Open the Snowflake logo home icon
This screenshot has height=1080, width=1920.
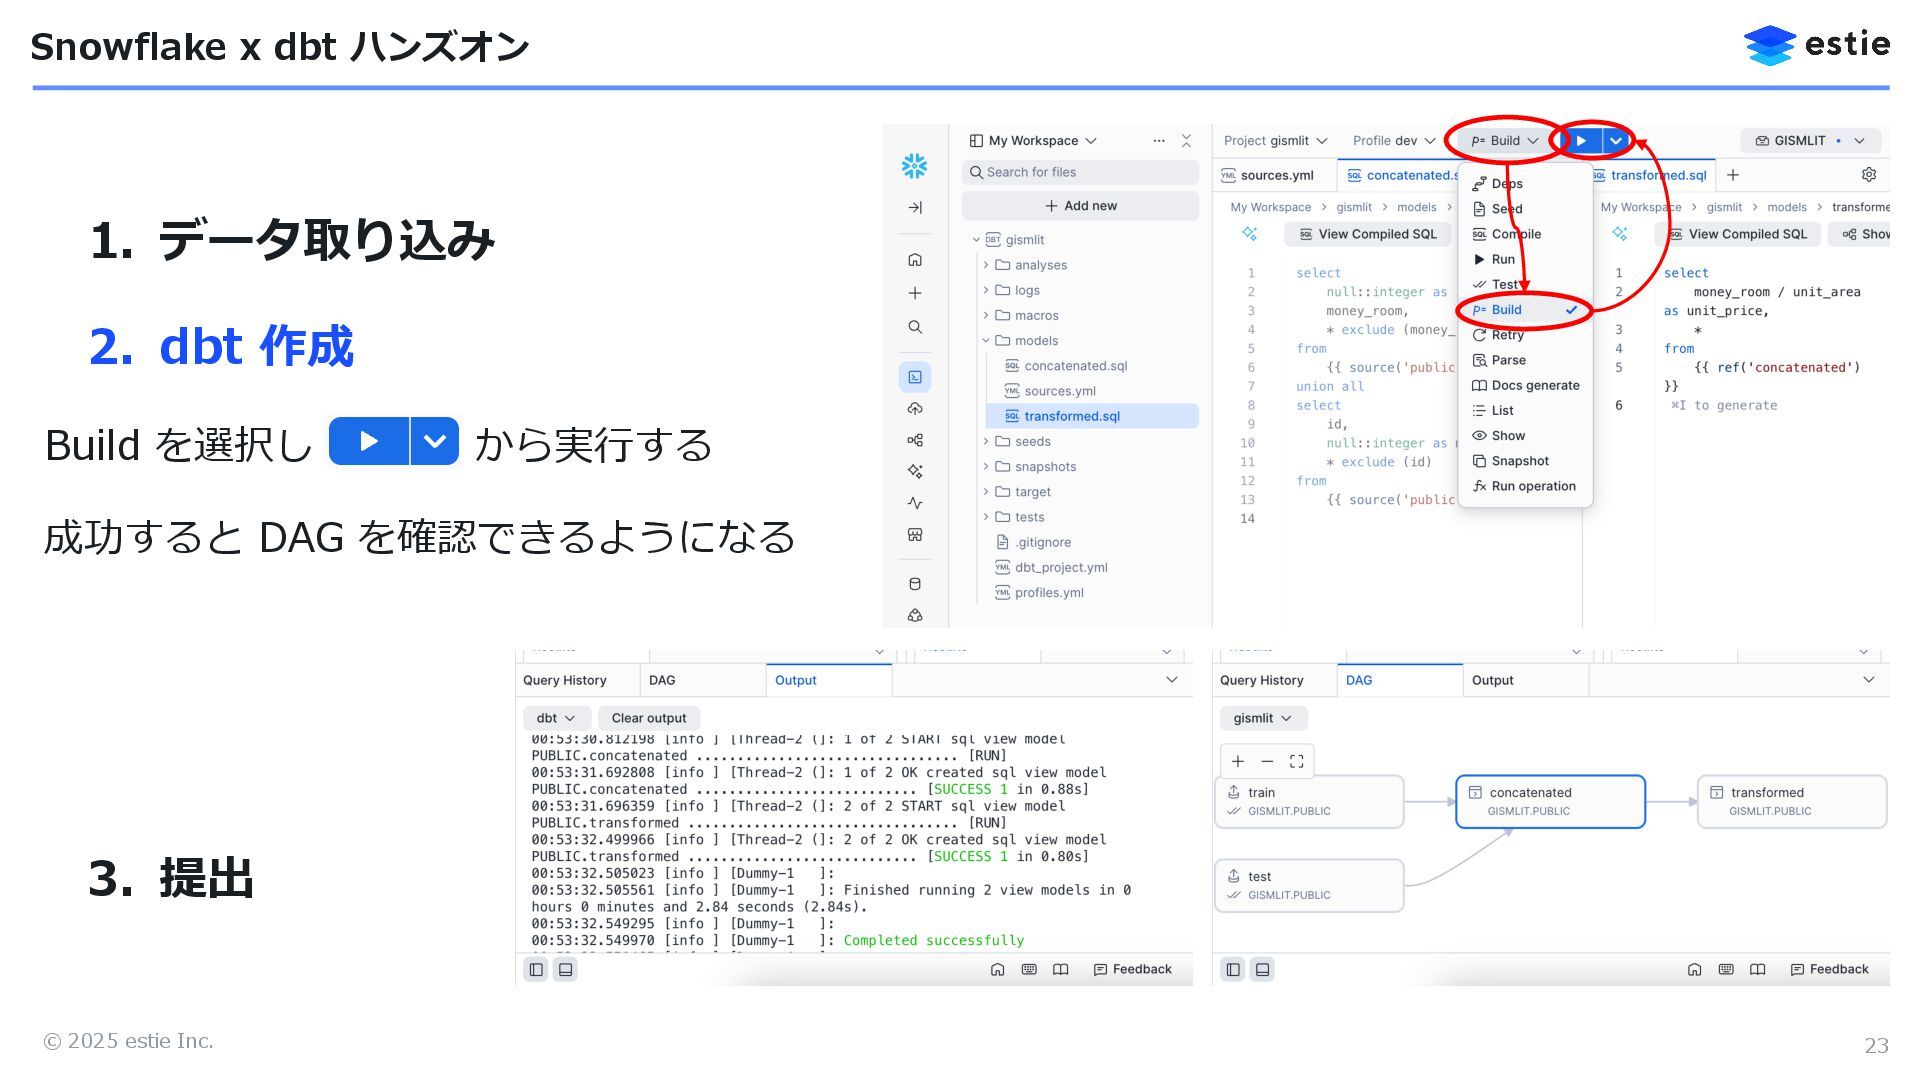pyautogui.click(x=914, y=166)
